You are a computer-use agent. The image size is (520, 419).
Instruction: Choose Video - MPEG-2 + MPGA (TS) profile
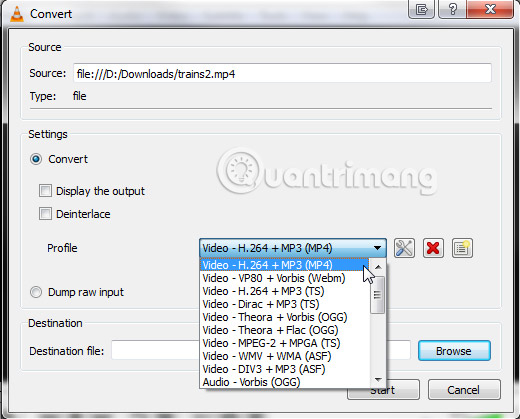coord(284,343)
